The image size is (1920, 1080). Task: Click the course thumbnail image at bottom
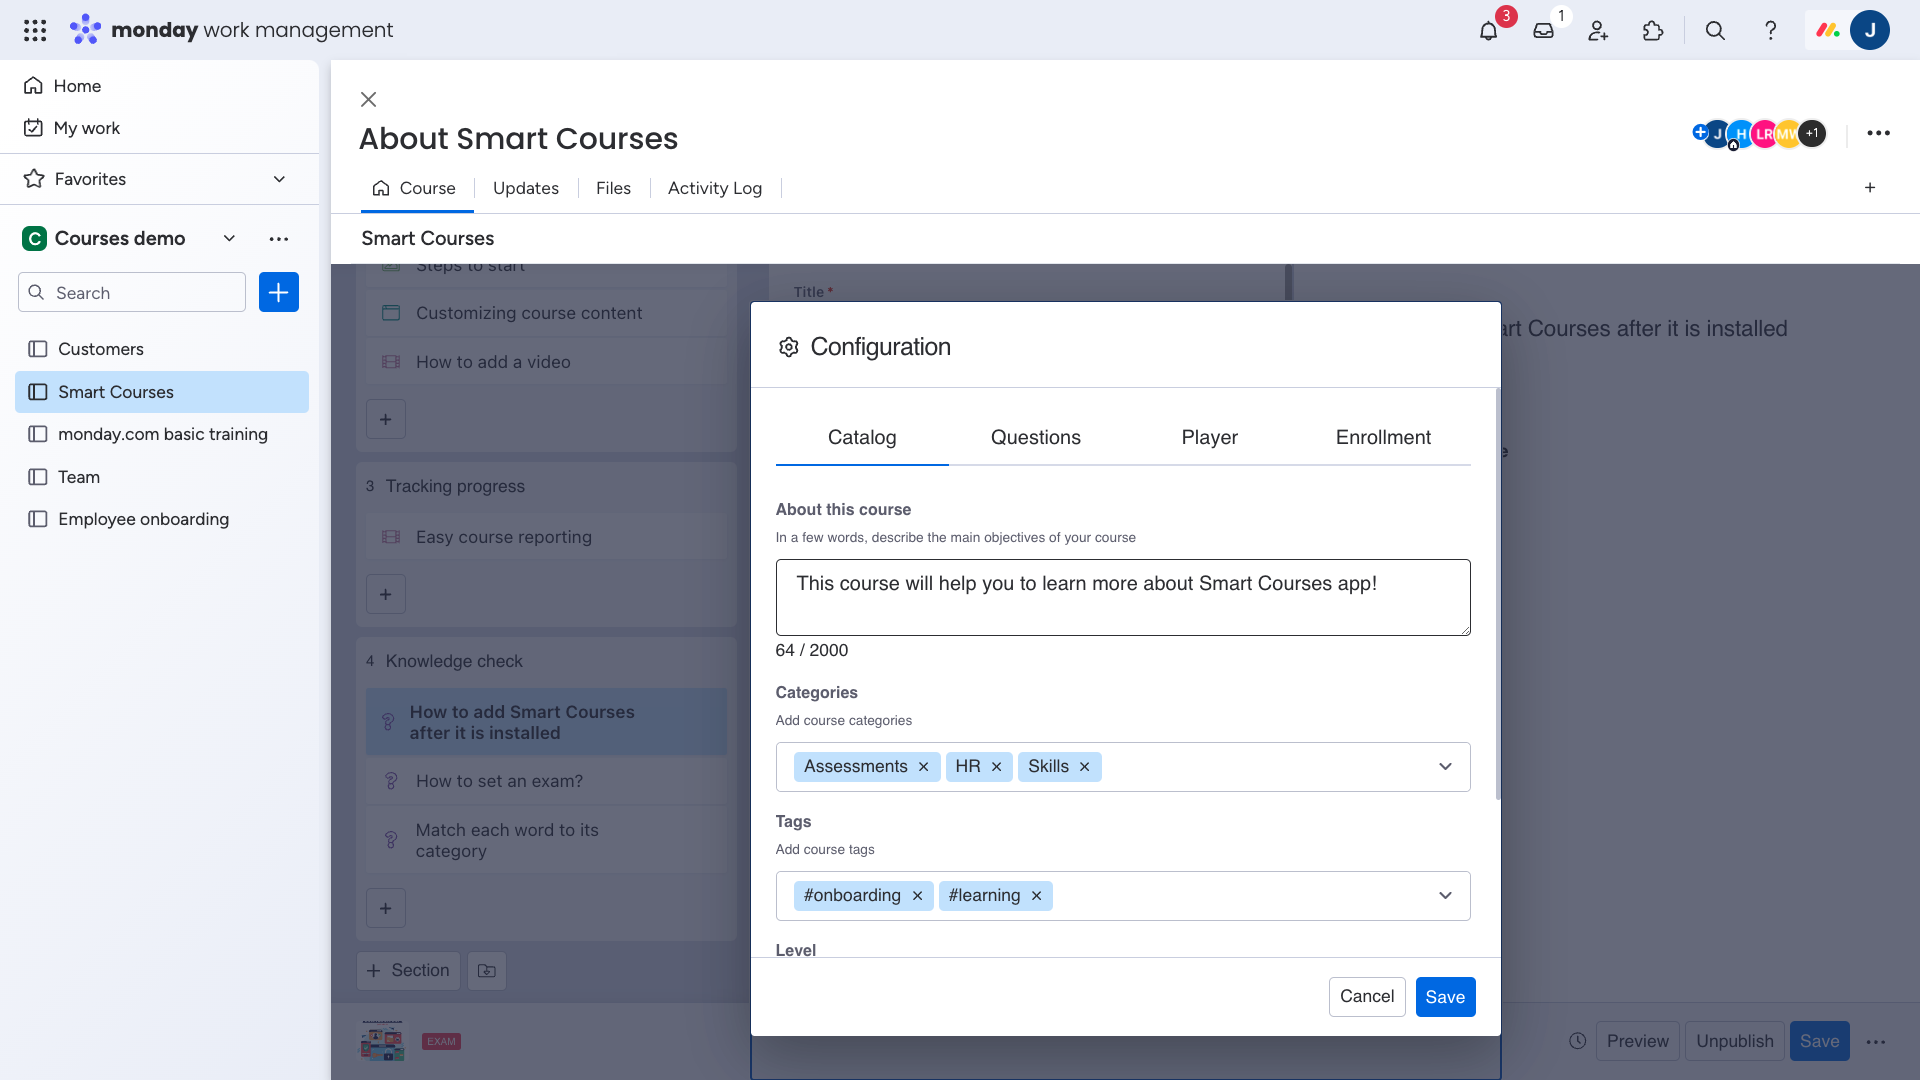[x=383, y=1041]
